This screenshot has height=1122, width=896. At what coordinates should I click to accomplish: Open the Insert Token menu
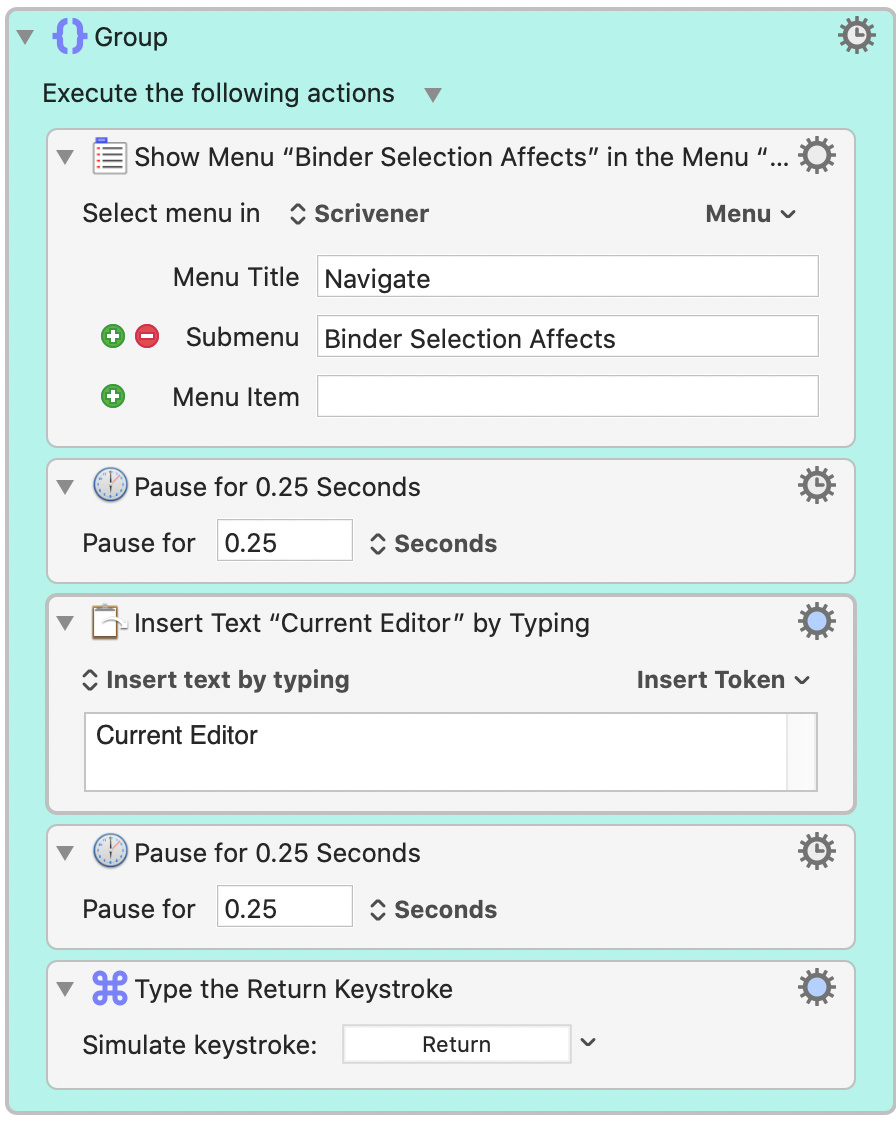(x=724, y=679)
